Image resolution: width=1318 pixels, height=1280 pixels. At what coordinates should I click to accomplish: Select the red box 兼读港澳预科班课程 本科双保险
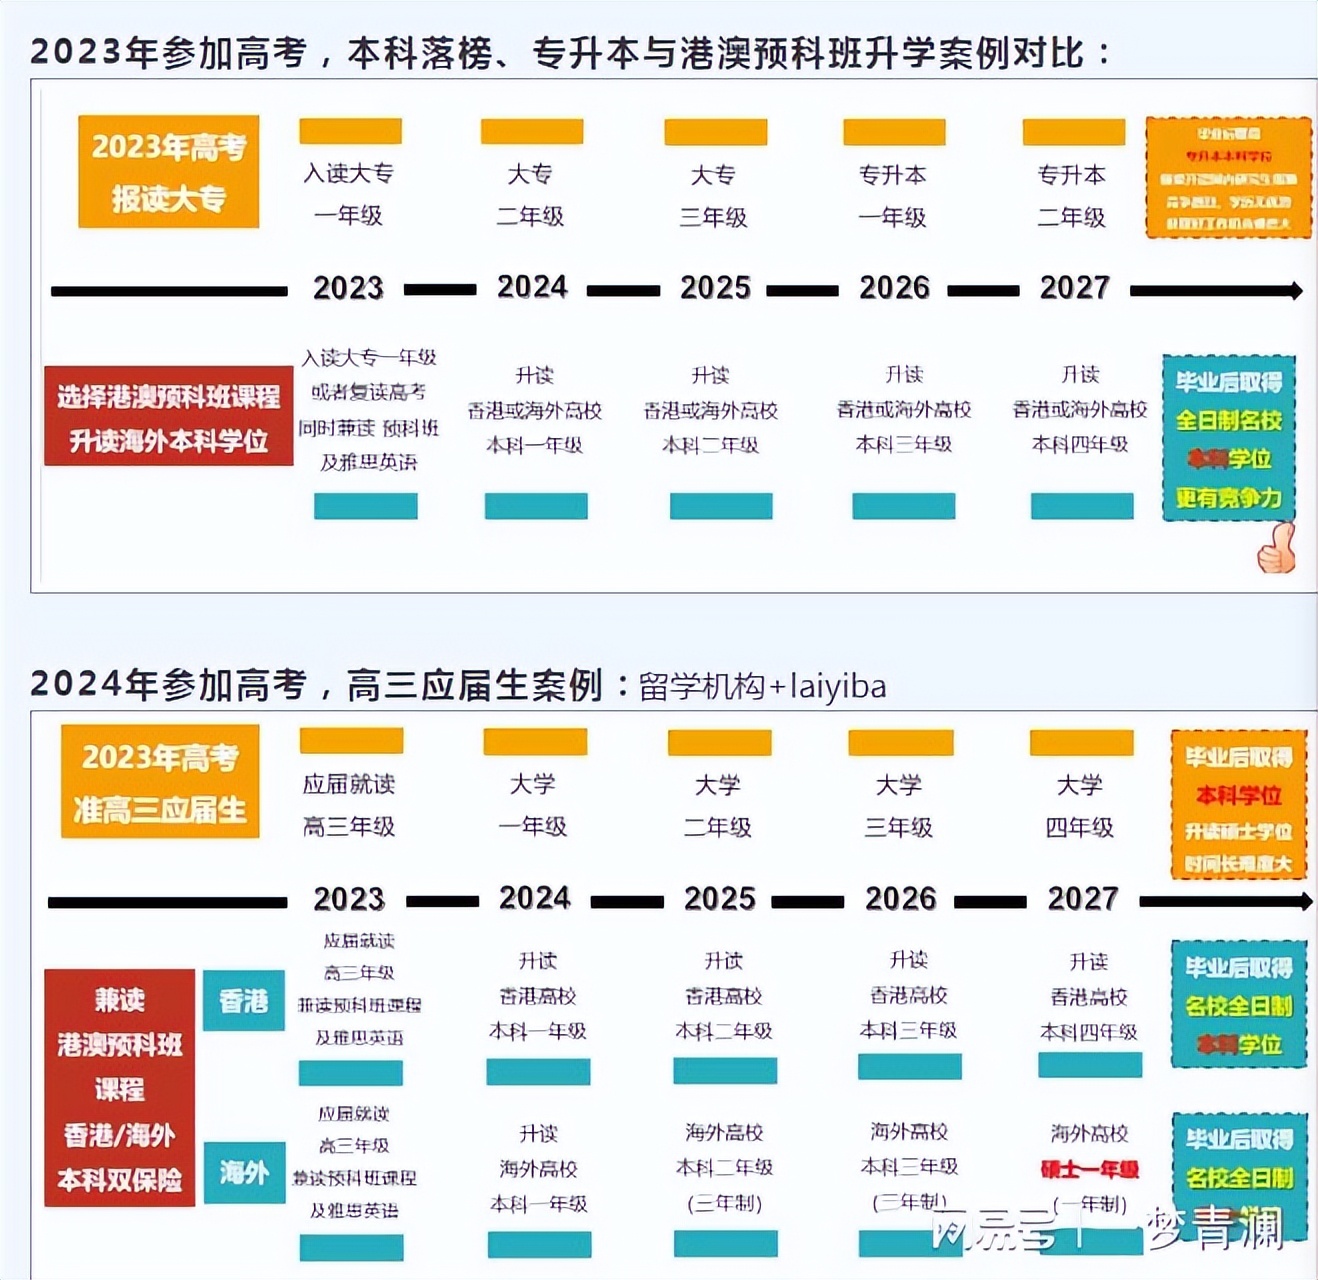pyautogui.click(x=120, y=1088)
